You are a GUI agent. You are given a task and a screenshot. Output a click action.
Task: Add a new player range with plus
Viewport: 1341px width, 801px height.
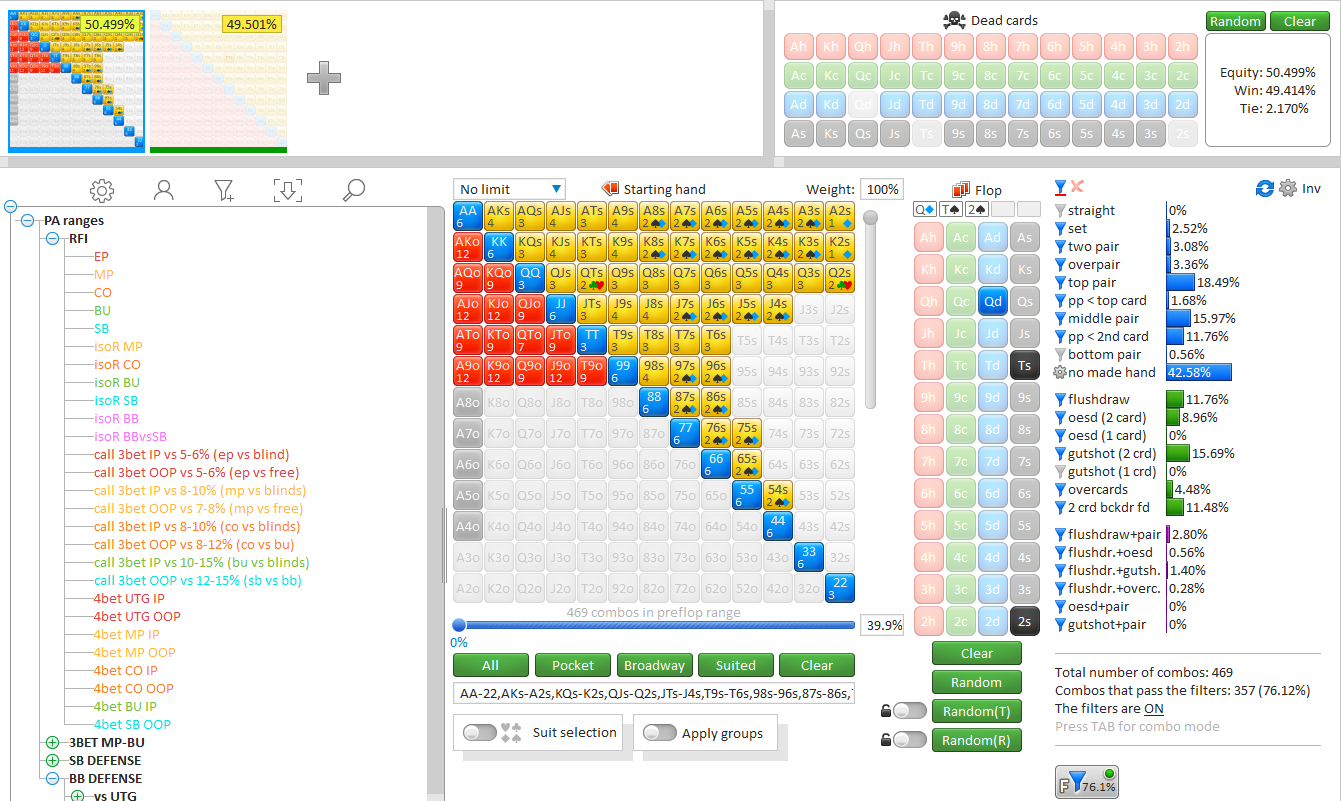click(323, 78)
